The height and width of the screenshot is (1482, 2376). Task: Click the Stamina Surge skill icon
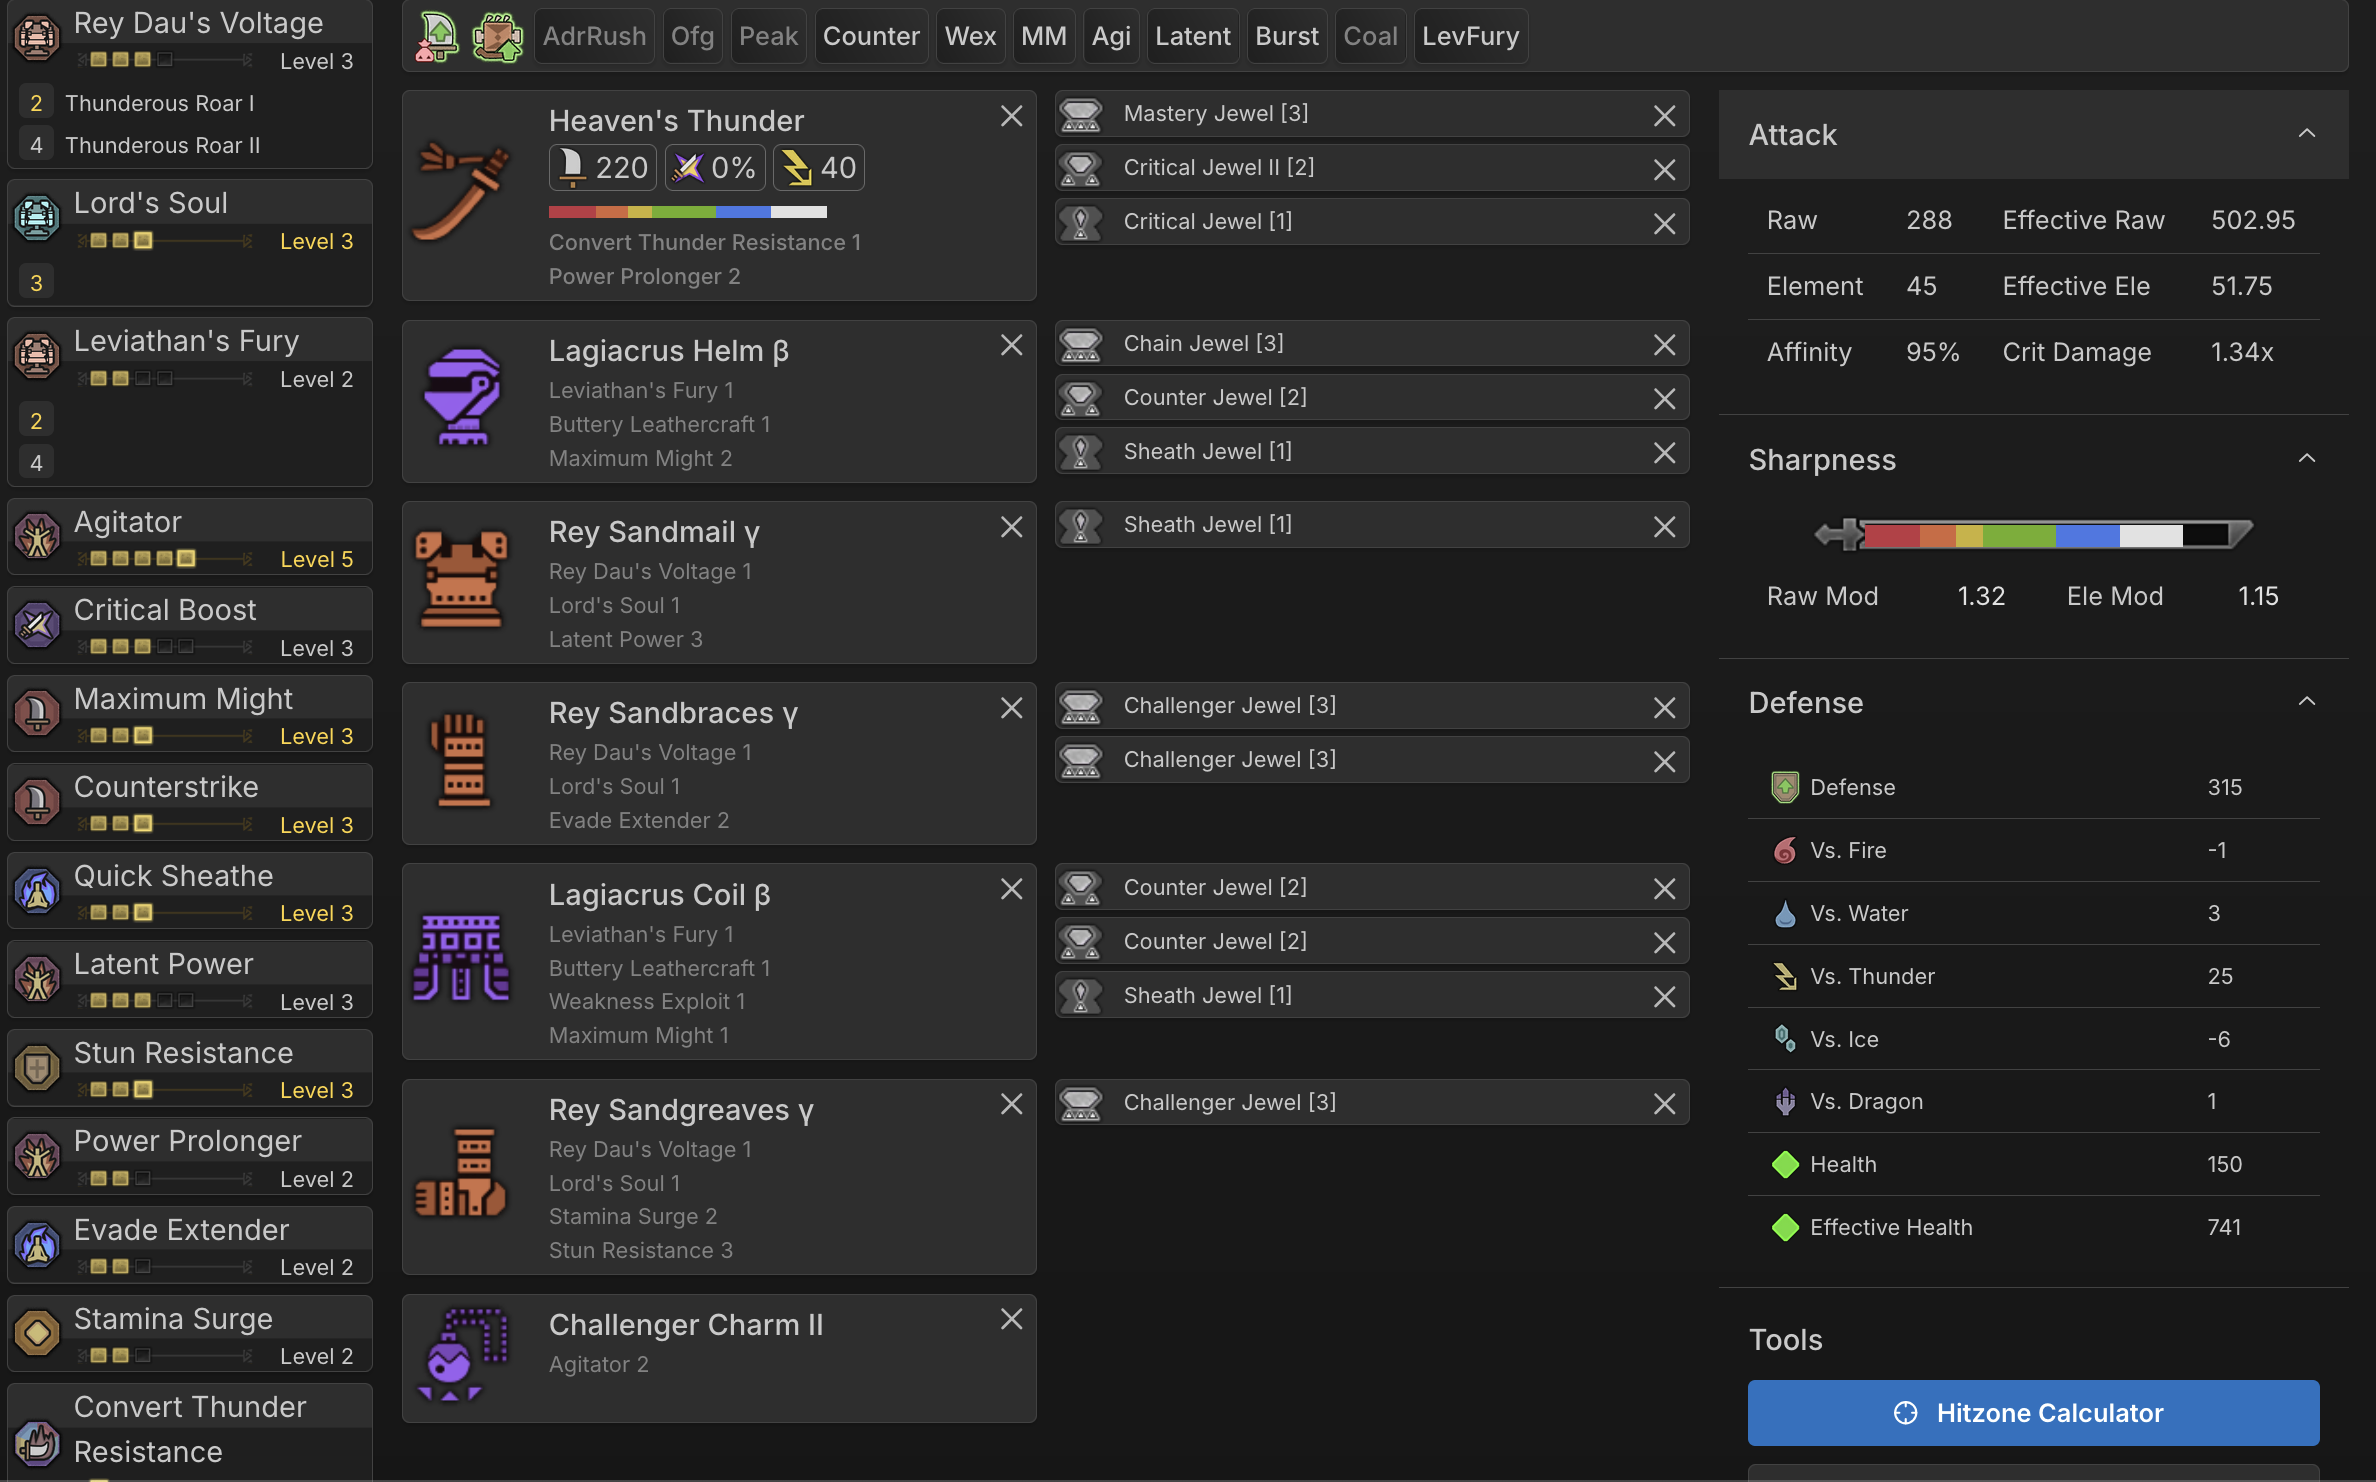coord(37,1332)
